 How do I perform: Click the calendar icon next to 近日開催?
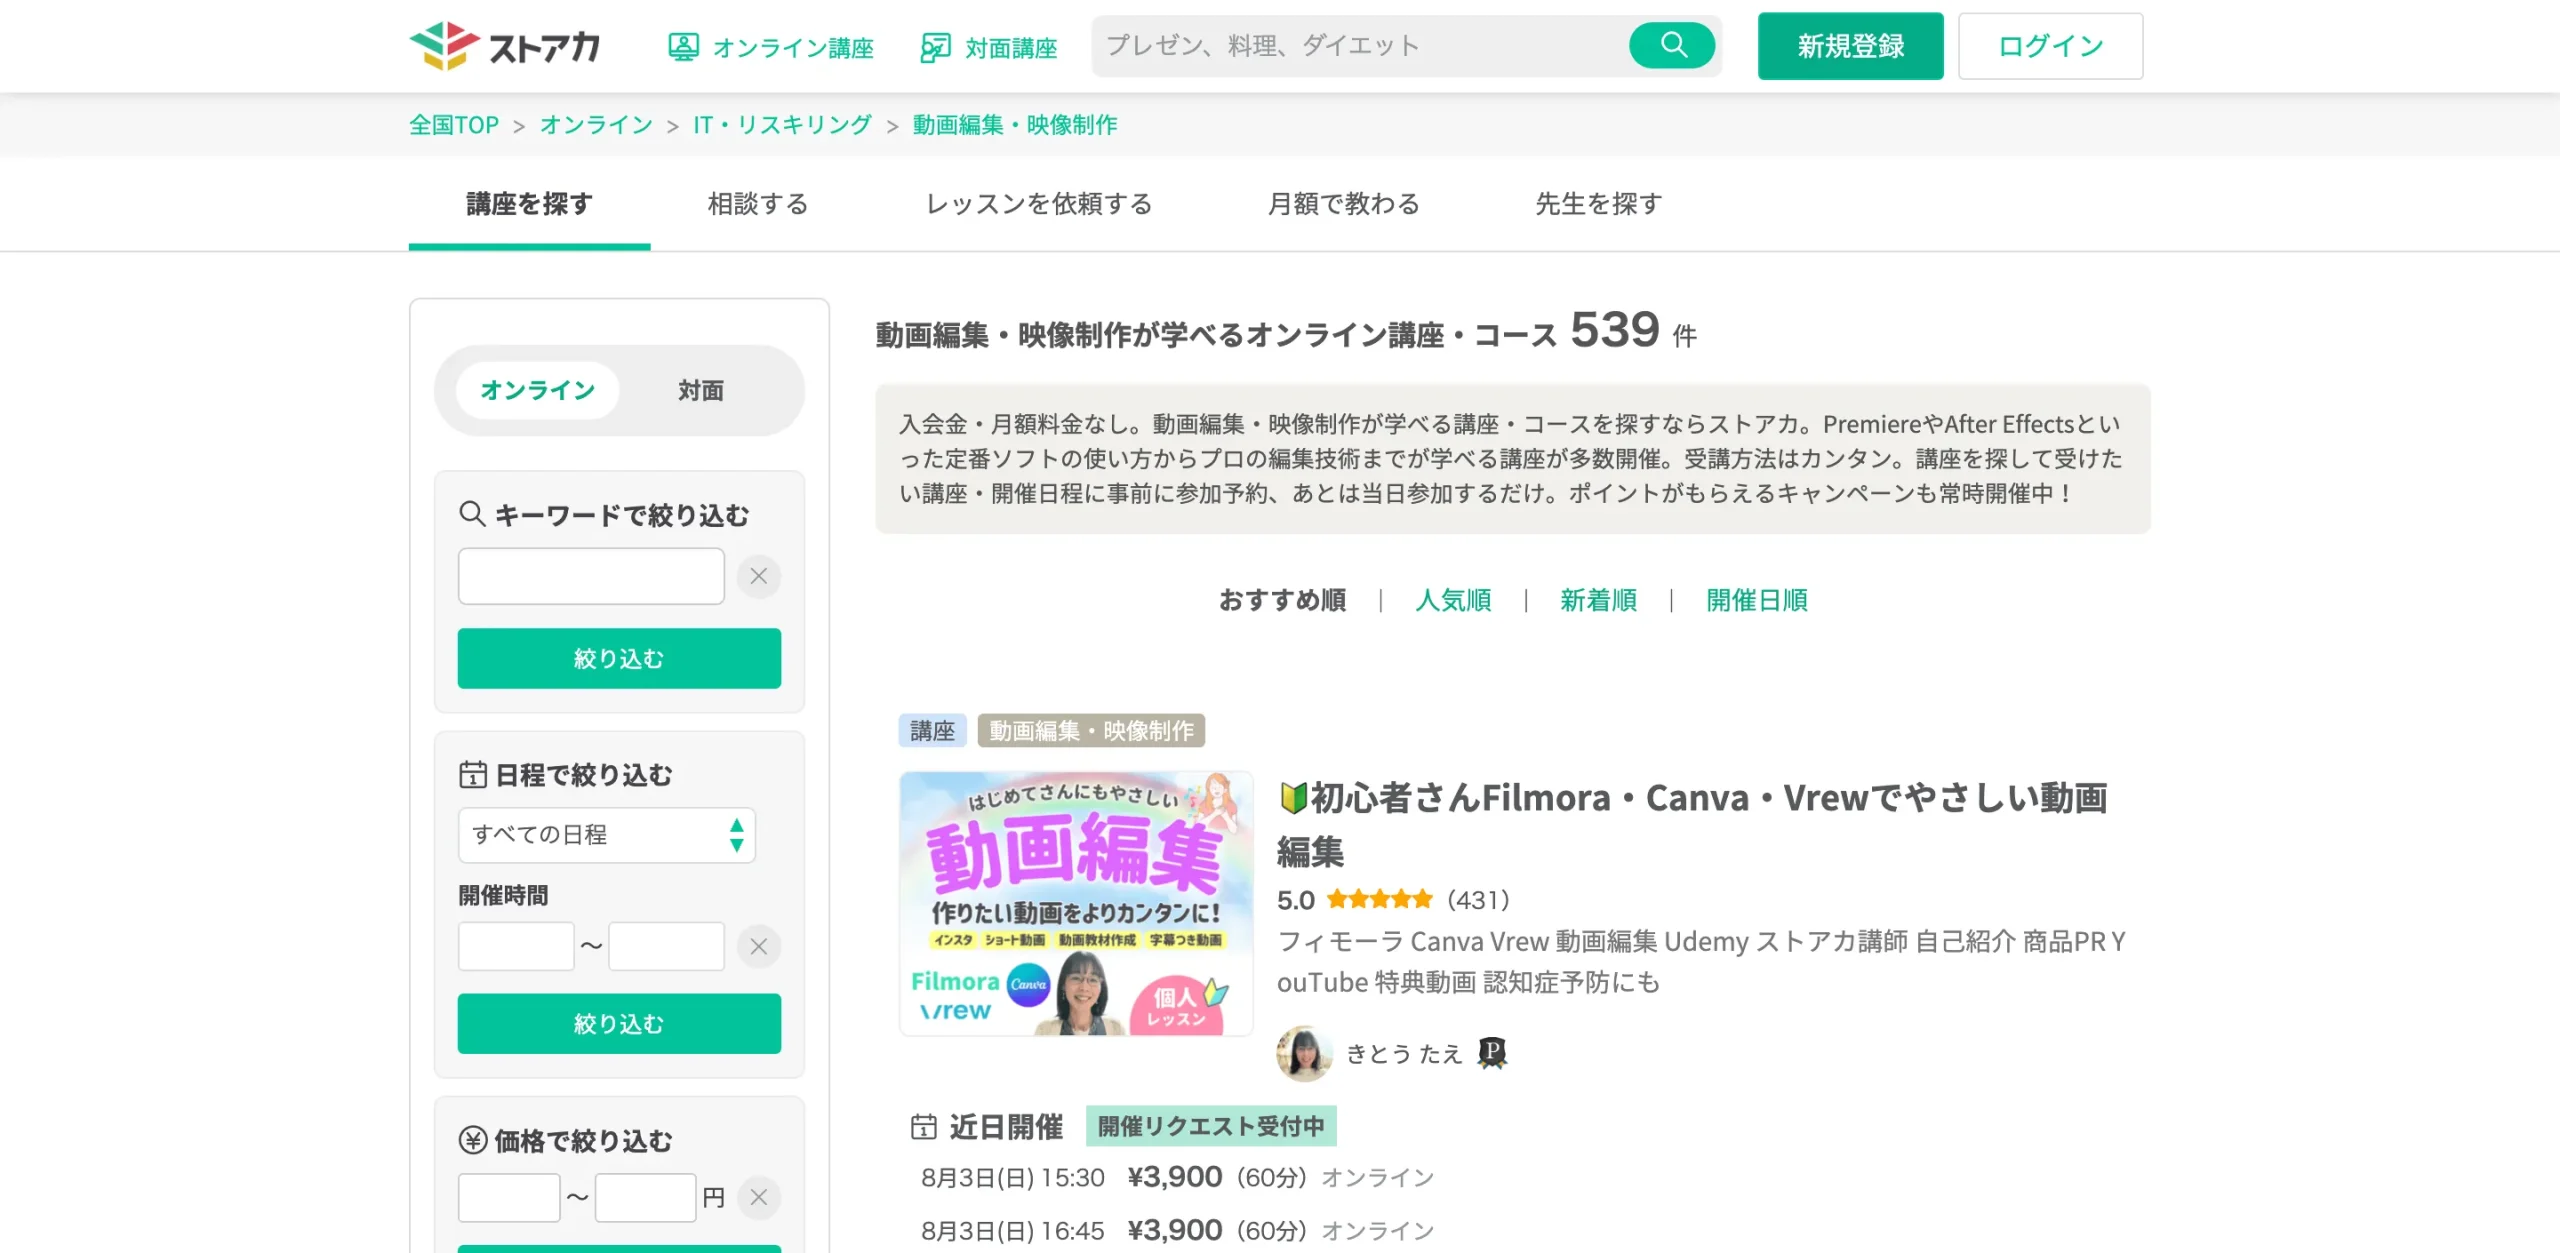[923, 1127]
